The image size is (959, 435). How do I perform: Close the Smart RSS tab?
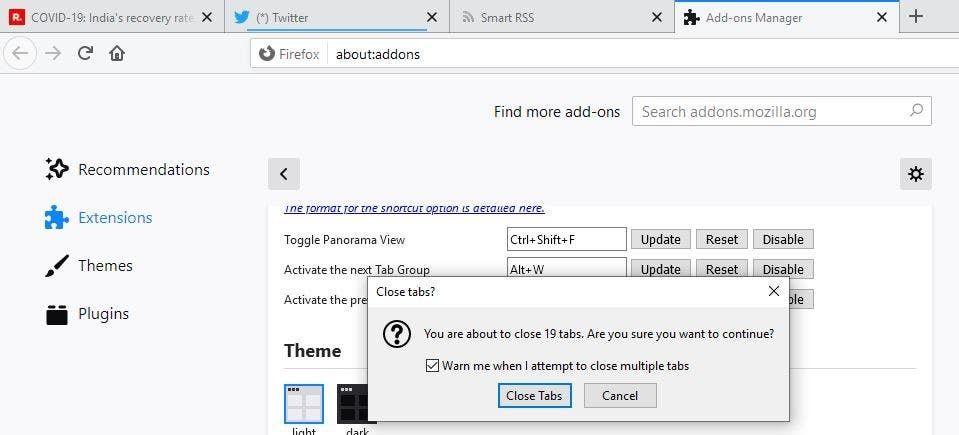point(657,18)
